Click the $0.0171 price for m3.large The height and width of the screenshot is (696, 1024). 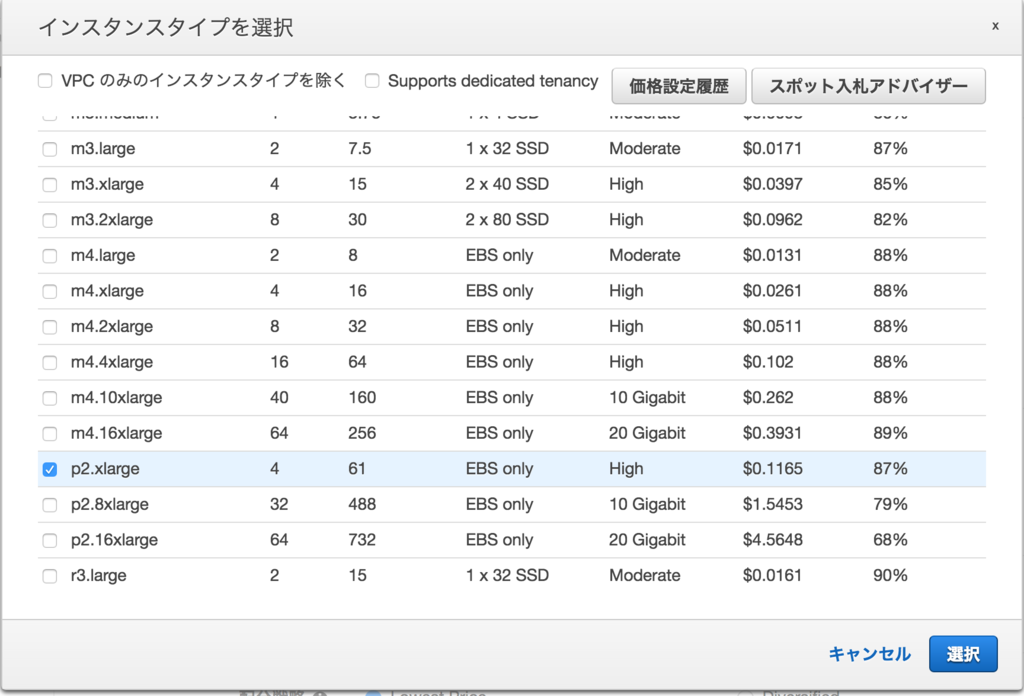click(x=772, y=148)
